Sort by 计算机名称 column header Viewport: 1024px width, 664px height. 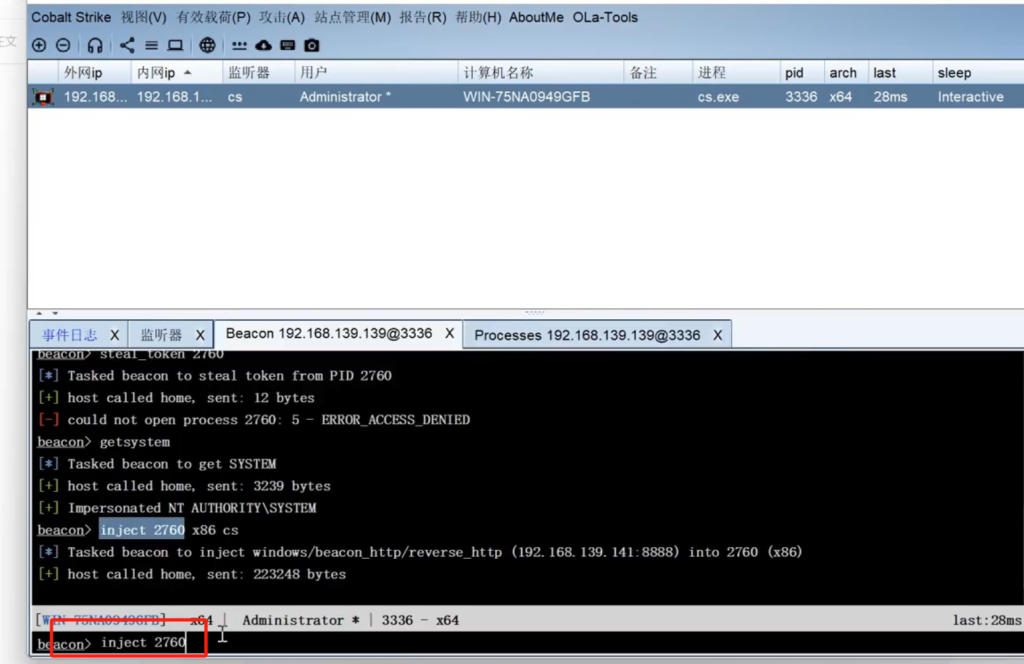click(541, 72)
